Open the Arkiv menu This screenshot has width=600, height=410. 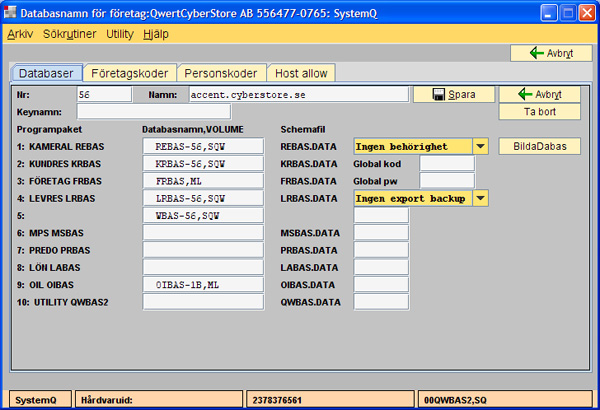click(20, 33)
